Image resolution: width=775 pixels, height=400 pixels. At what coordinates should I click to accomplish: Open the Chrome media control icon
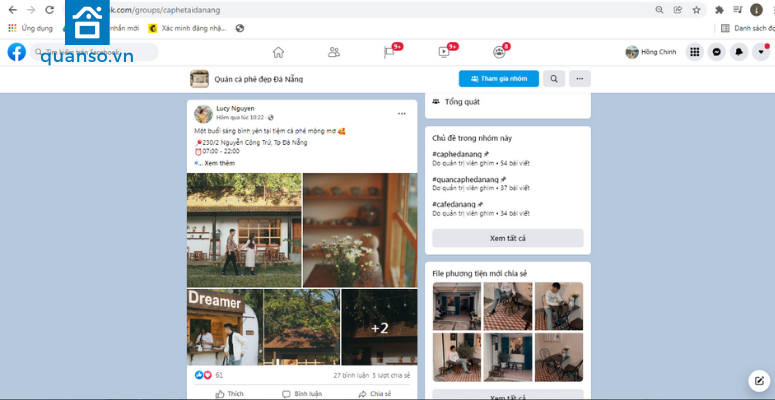(738, 10)
